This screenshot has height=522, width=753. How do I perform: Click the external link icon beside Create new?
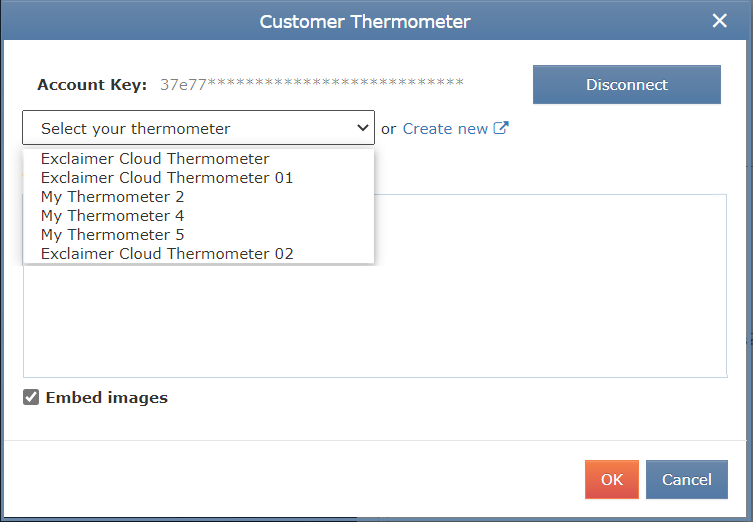[502, 128]
